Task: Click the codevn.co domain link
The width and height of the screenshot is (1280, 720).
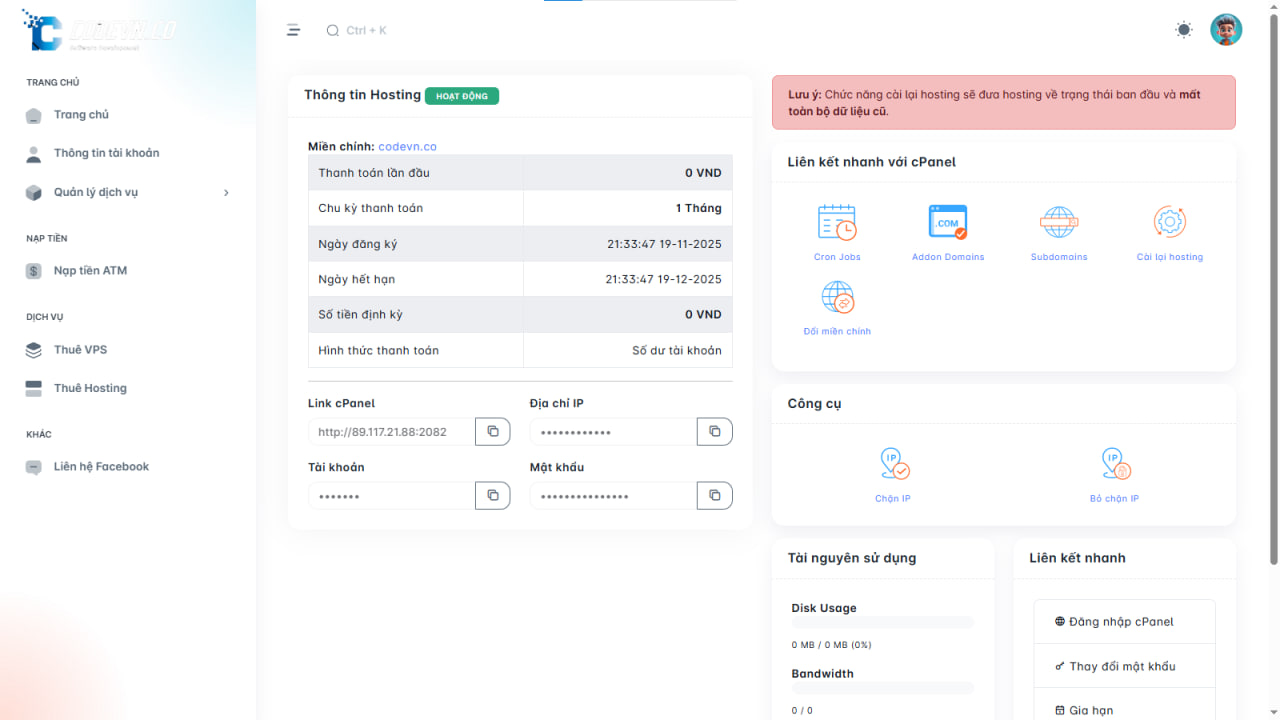Action: [x=407, y=147]
